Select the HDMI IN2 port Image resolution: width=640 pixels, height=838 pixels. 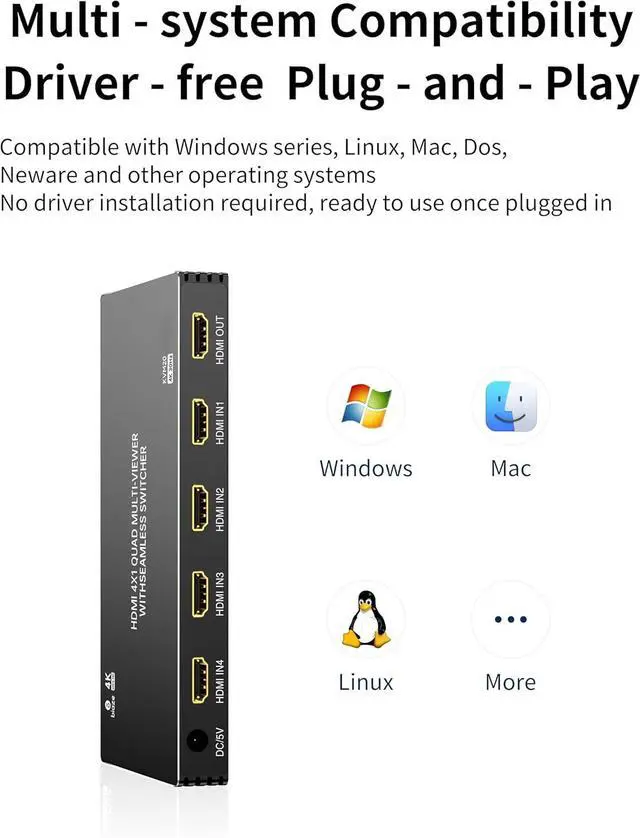click(200, 508)
